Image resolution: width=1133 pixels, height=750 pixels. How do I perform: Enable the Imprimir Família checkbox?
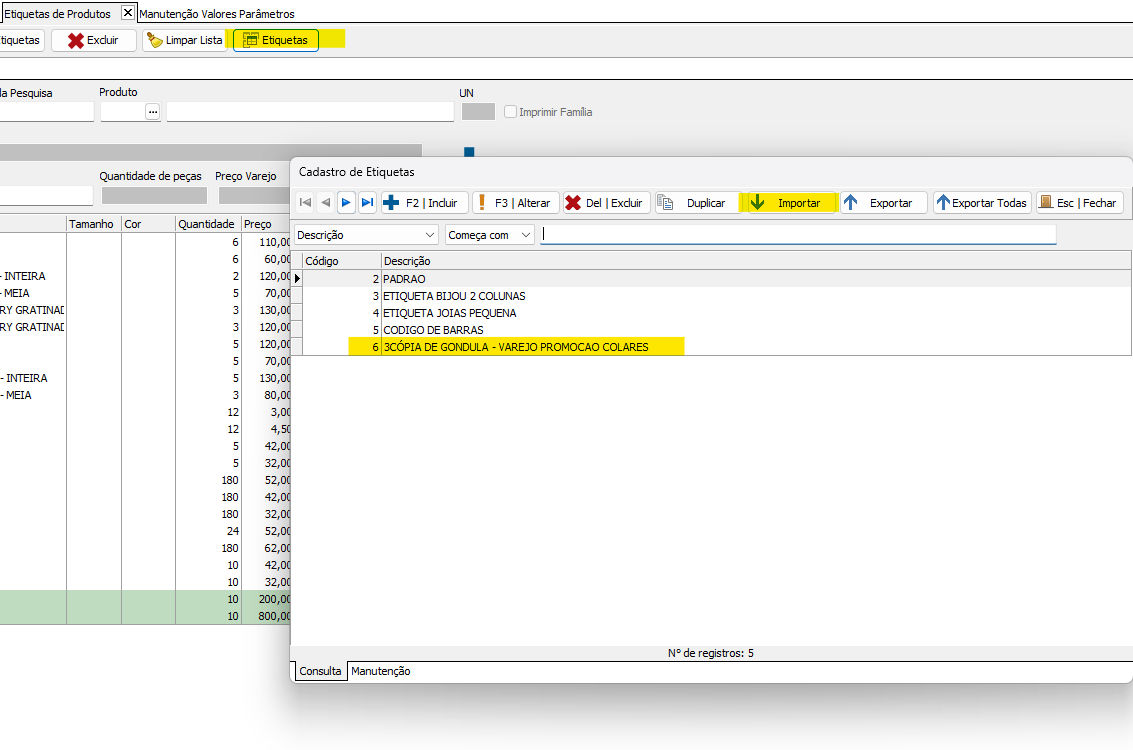511,112
